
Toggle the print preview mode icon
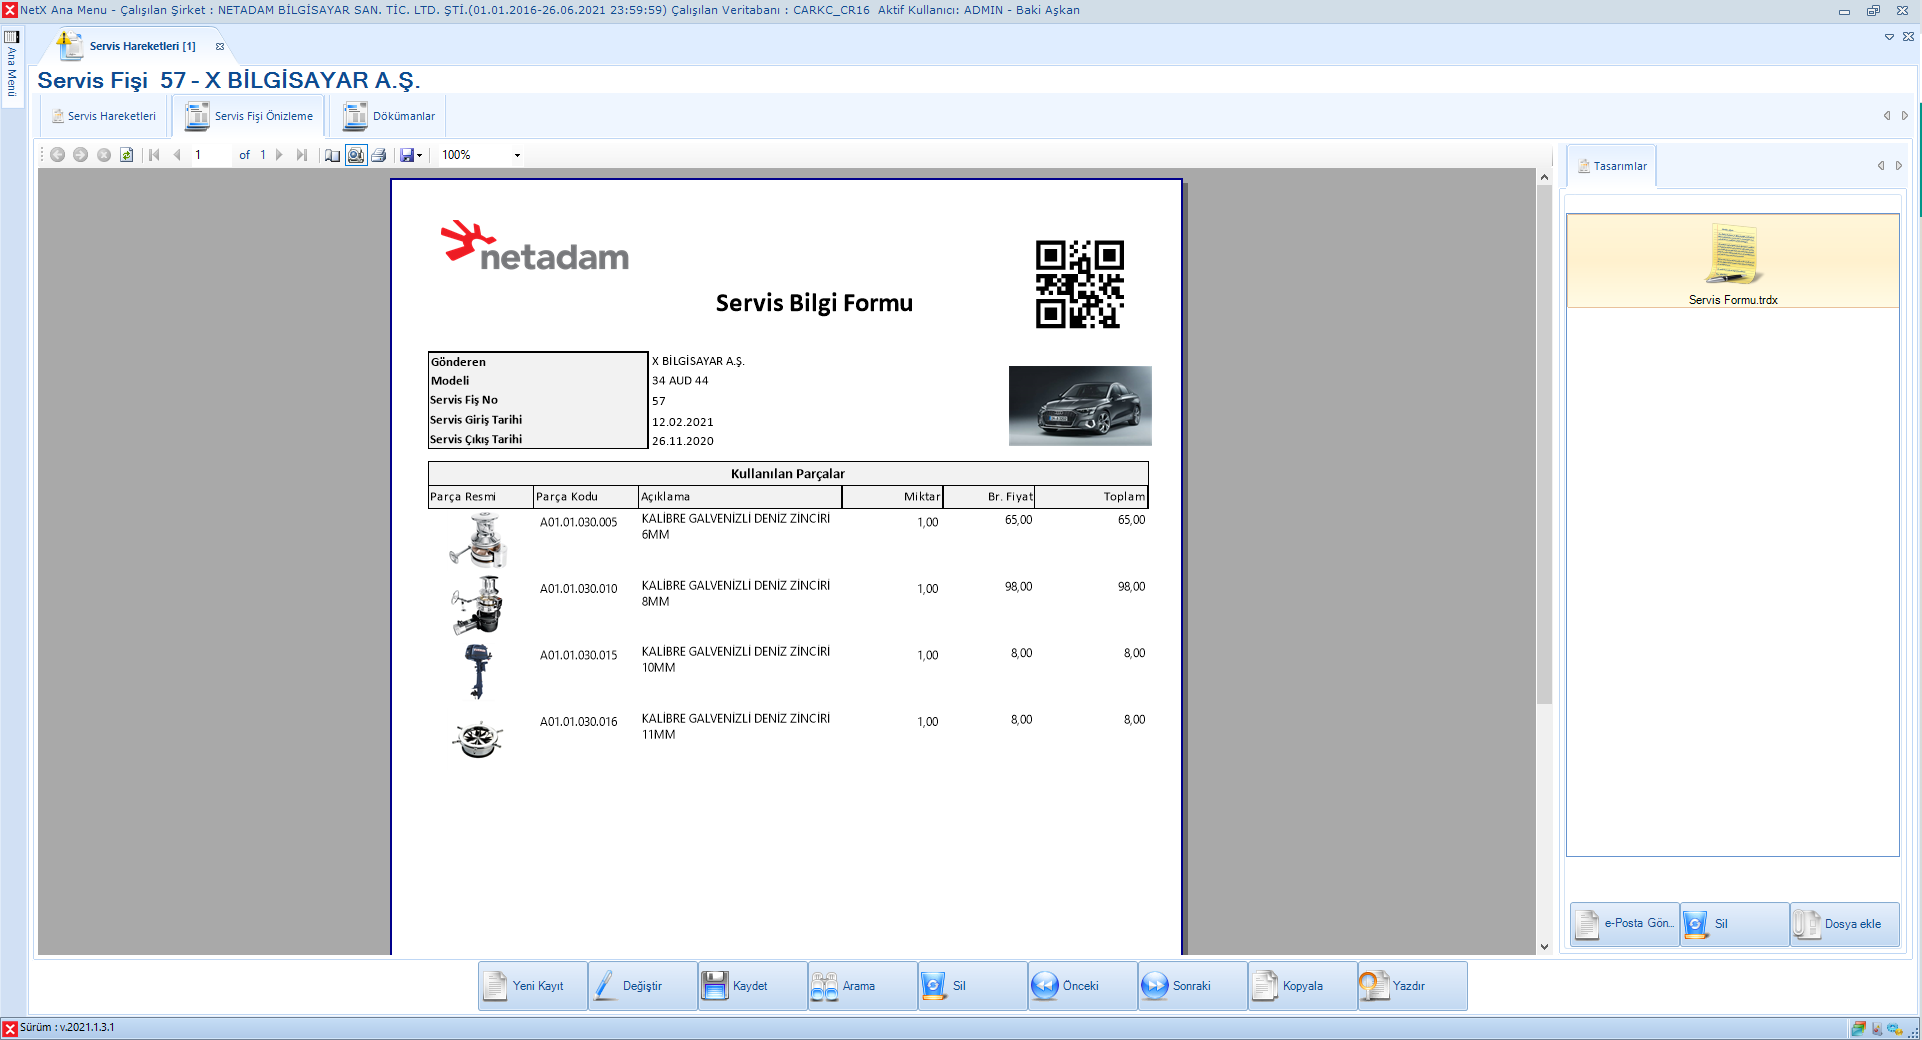356,155
